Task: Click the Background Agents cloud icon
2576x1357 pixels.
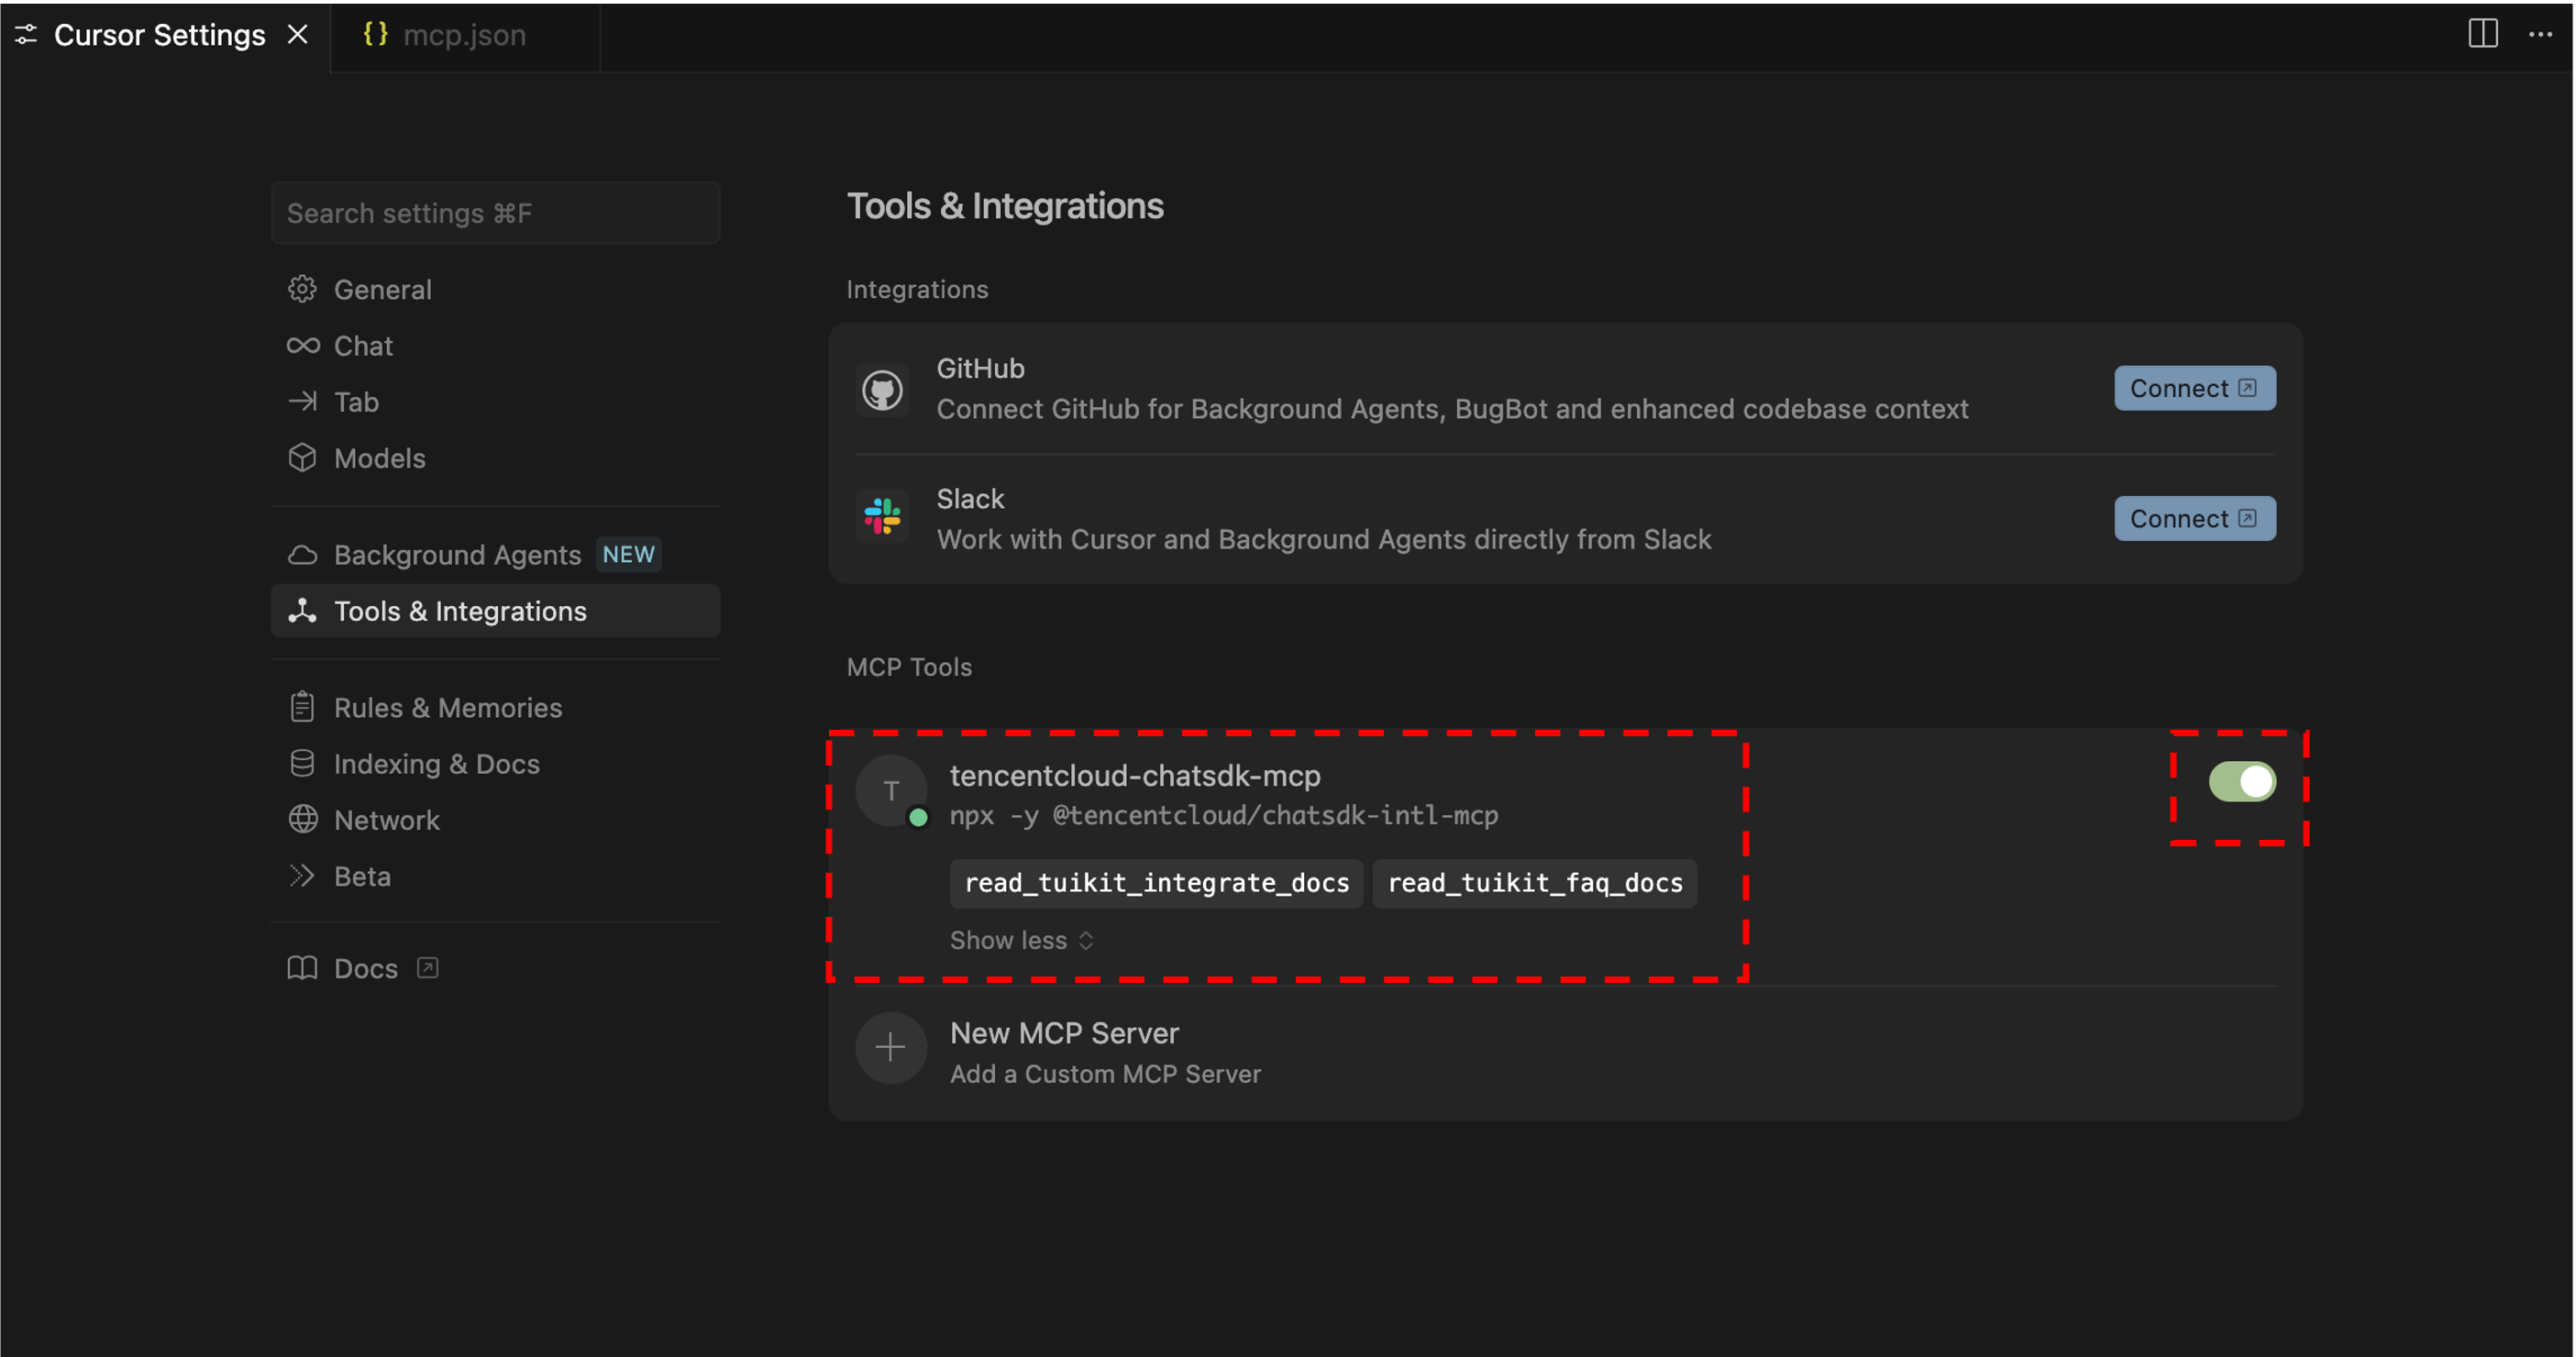Action: coord(302,554)
